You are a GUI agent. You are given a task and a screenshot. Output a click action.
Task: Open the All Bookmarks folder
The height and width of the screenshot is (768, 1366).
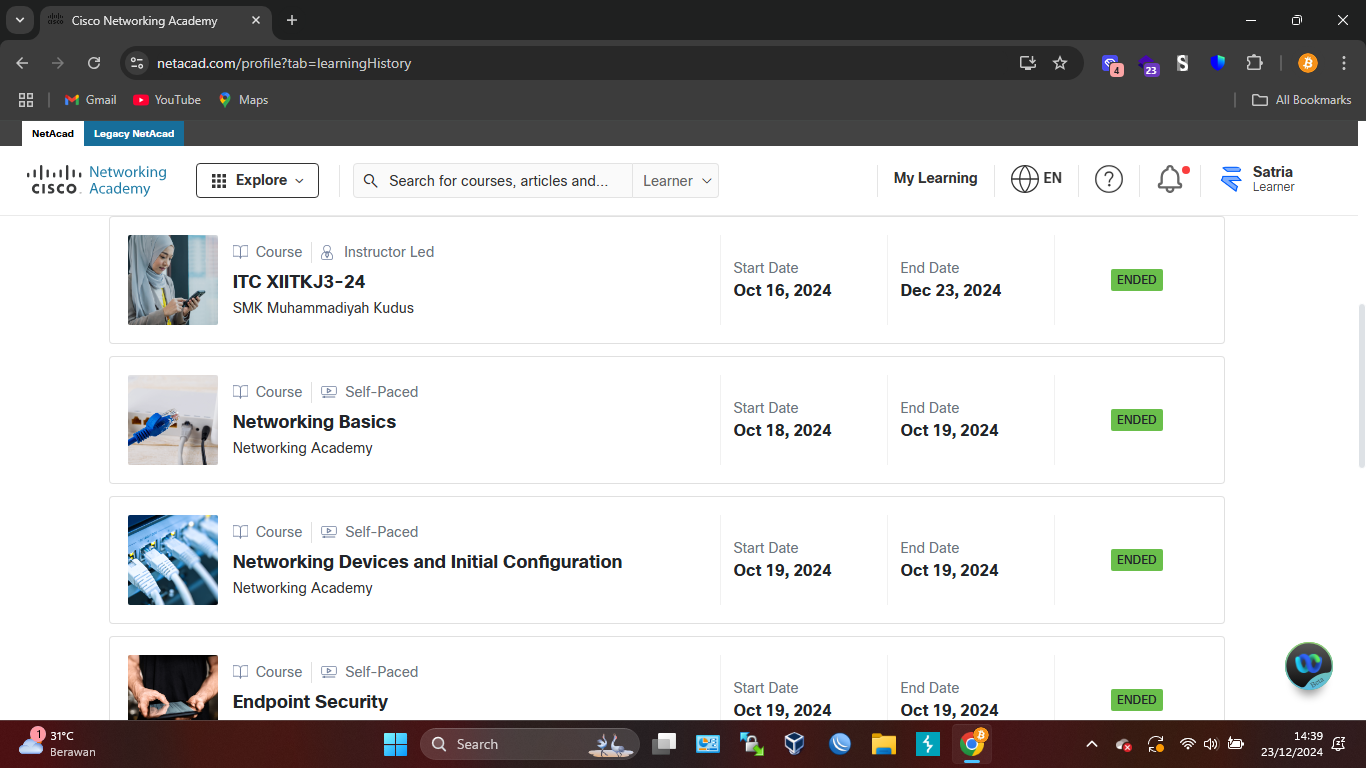[1302, 100]
